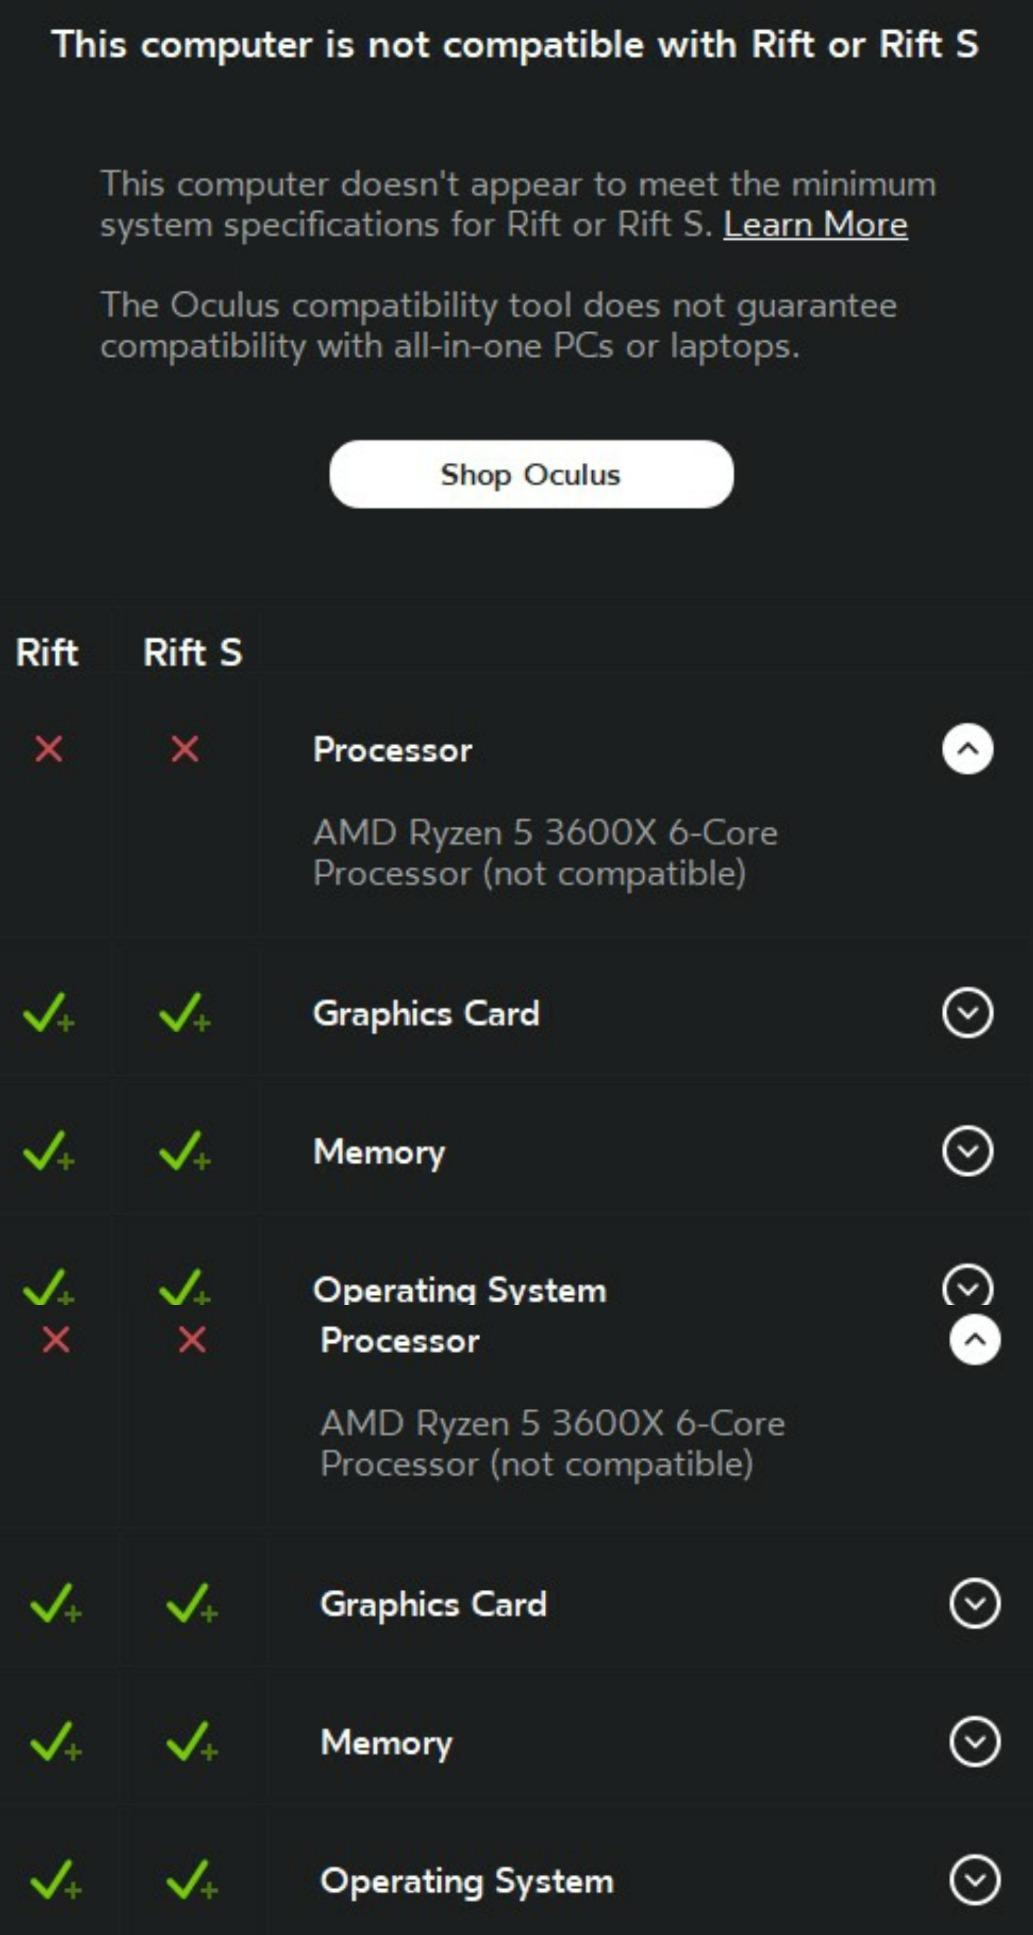
Task: Open the Learn More link
Action: coord(815,225)
